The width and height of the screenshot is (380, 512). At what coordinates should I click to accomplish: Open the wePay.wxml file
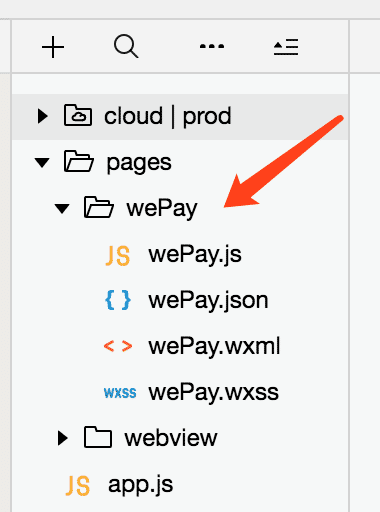214,347
